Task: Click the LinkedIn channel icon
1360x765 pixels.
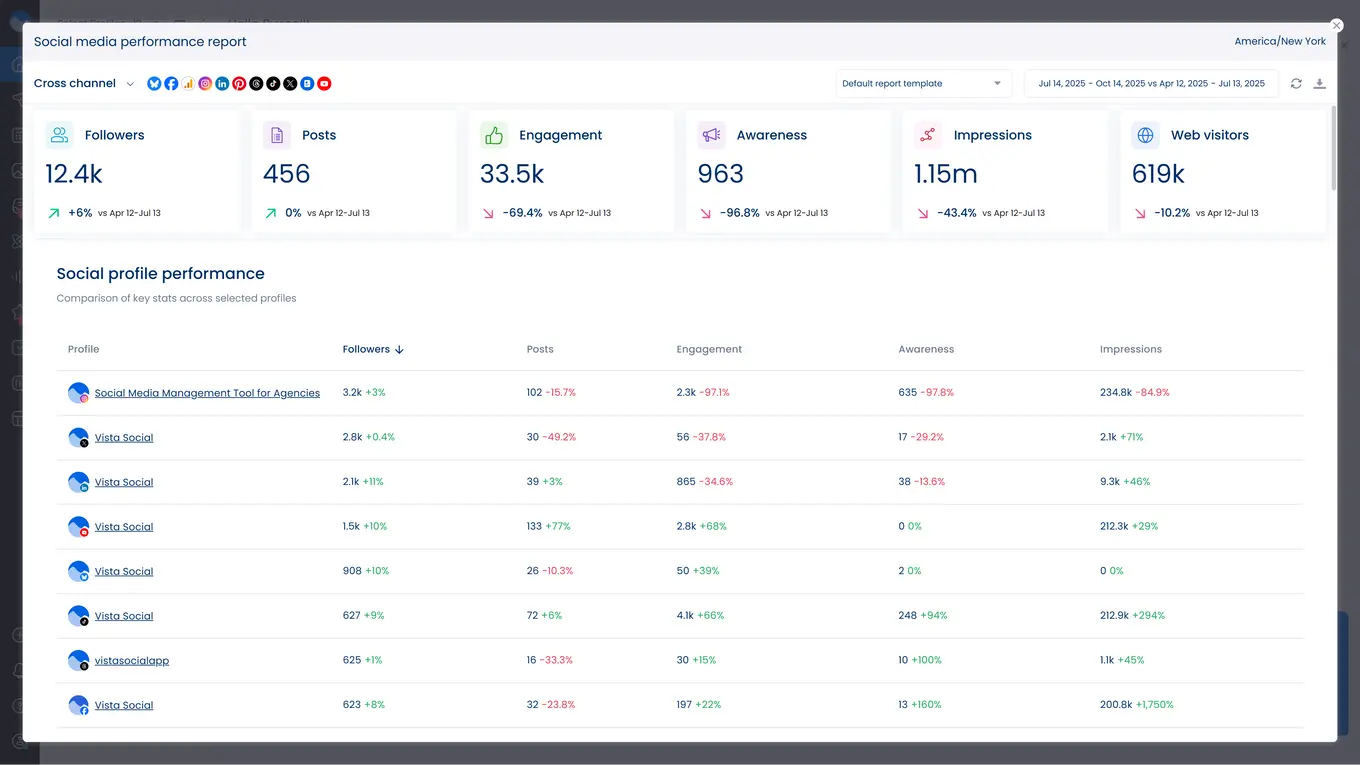Action: 222,84
